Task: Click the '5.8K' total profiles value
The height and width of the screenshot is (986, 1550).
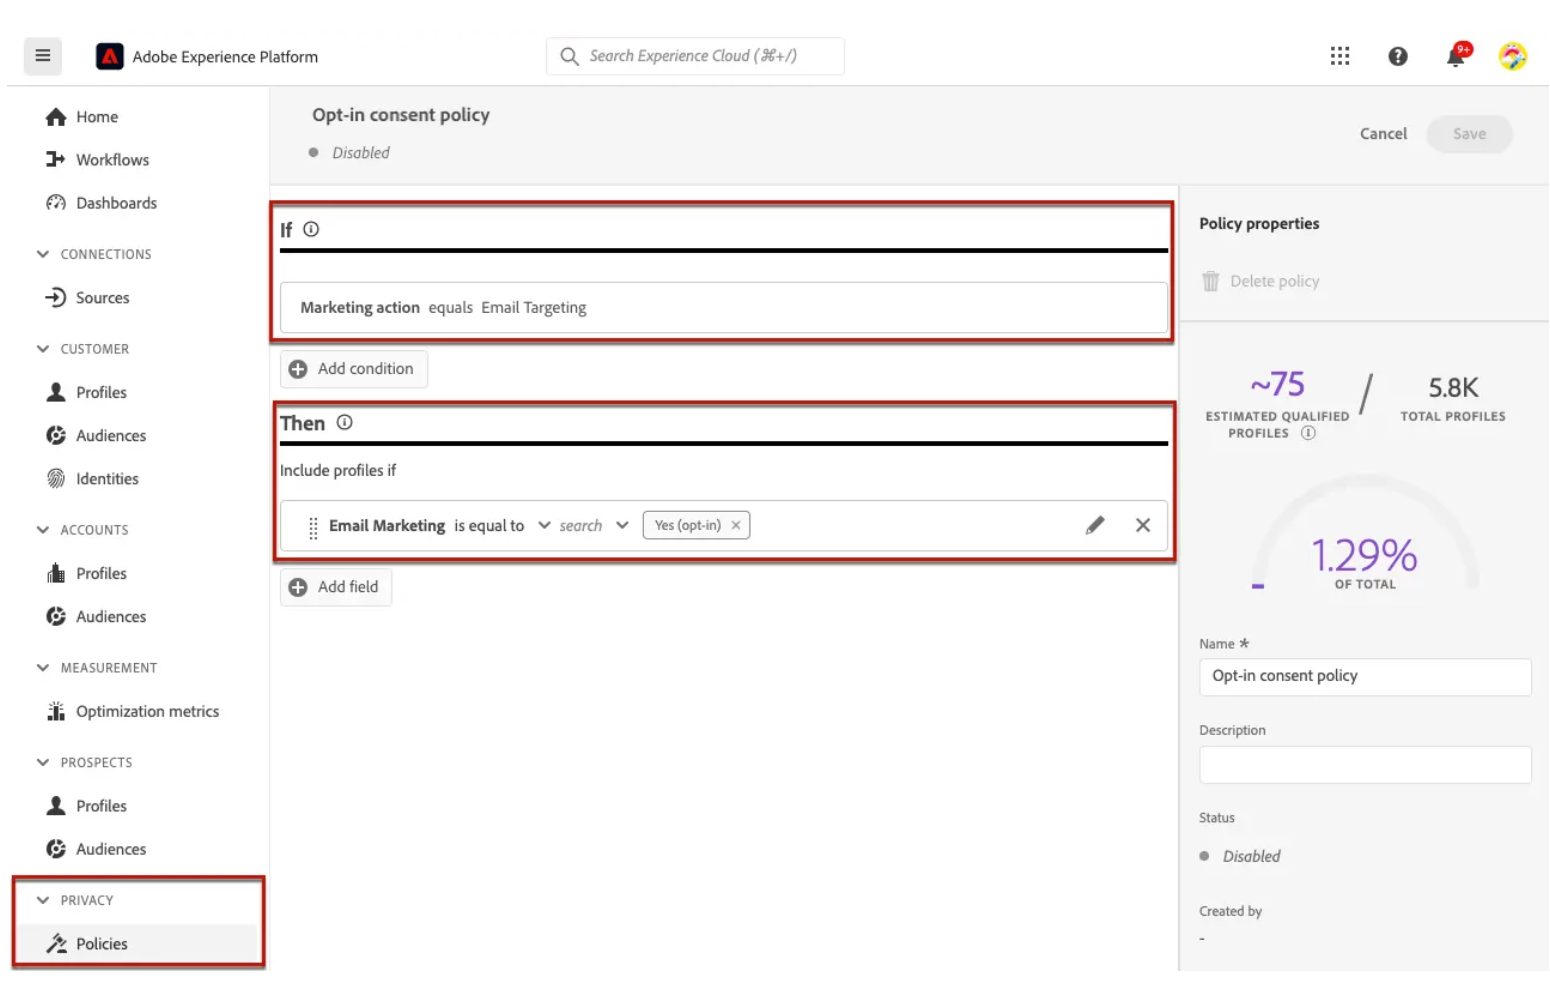Action: 1453,387
